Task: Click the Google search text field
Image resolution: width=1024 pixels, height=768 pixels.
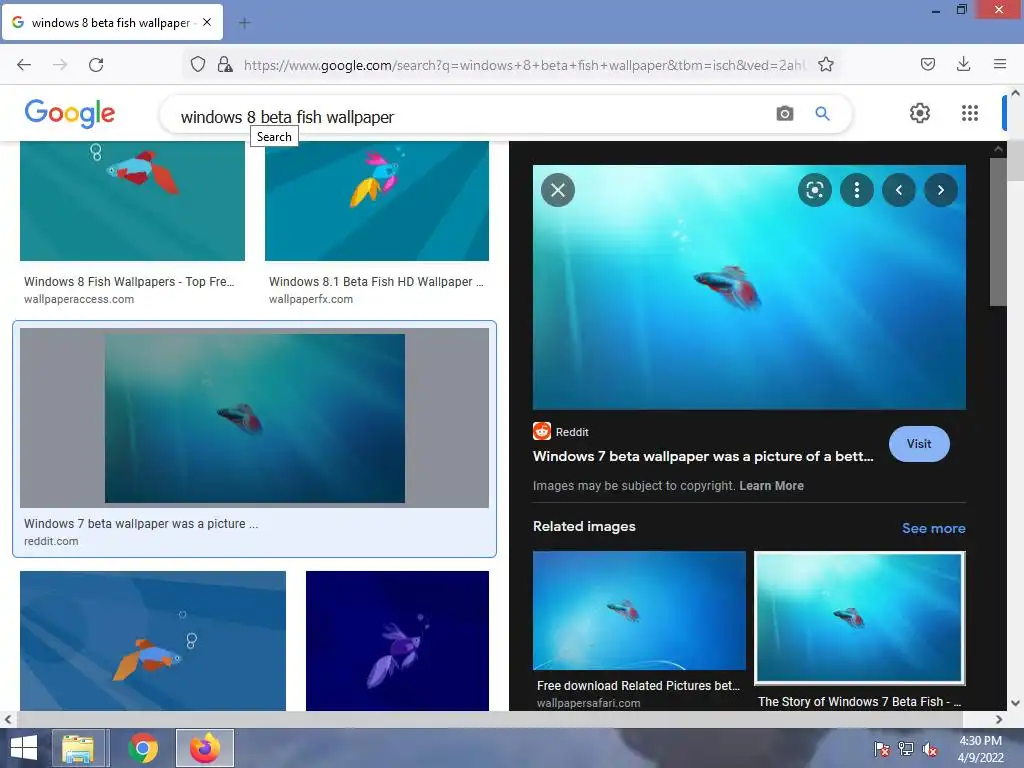Action: point(470,117)
